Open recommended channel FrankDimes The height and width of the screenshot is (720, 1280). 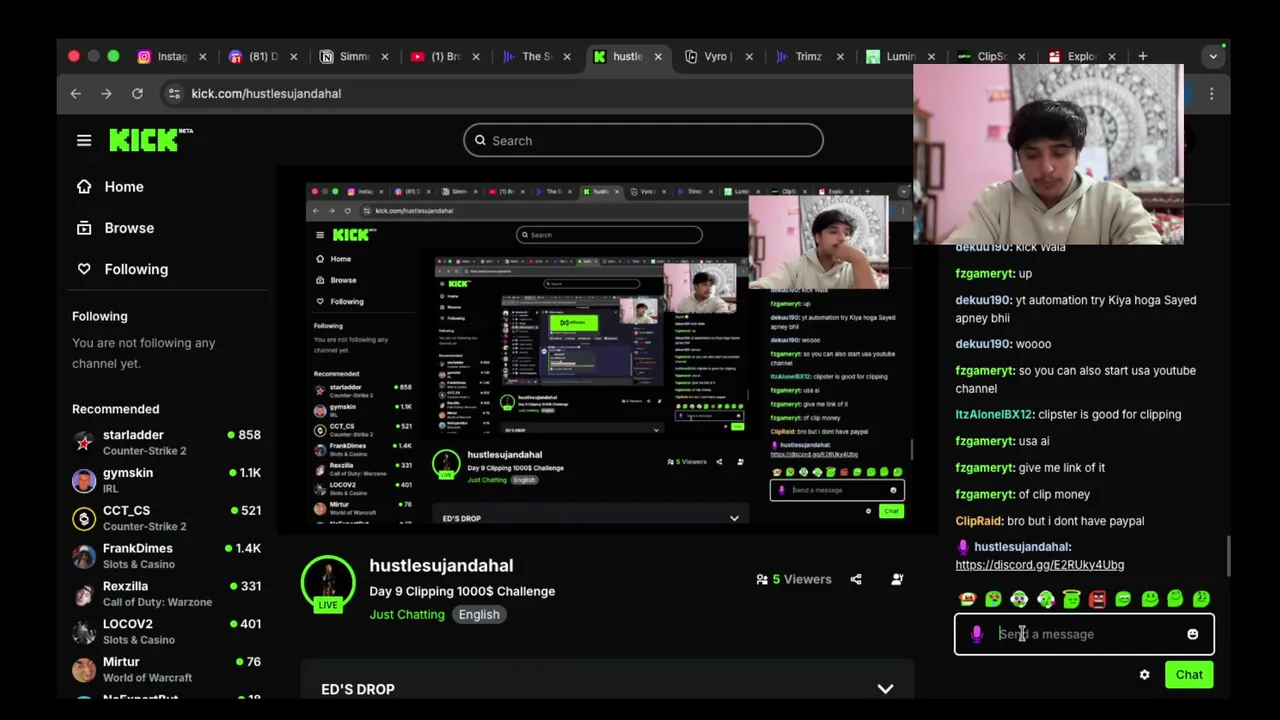click(x=166, y=556)
